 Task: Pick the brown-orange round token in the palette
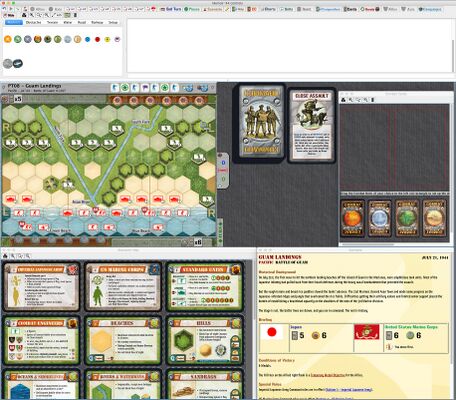click(x=38, y=39)
